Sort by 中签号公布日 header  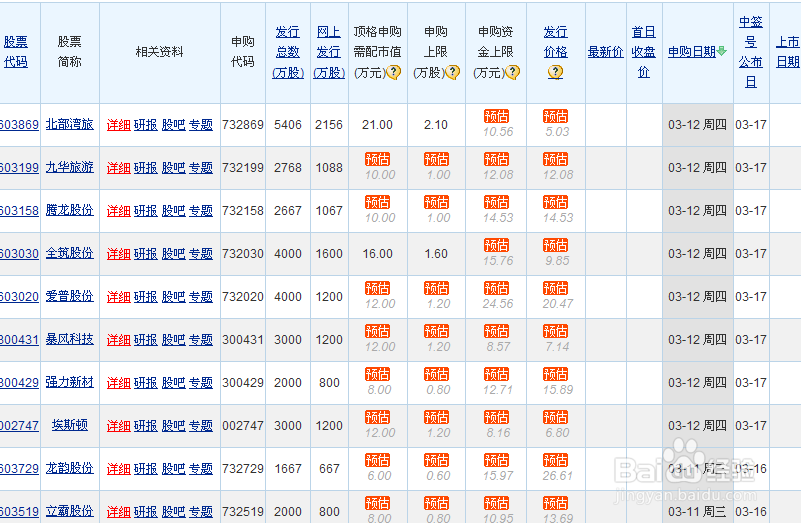(750, 52)
